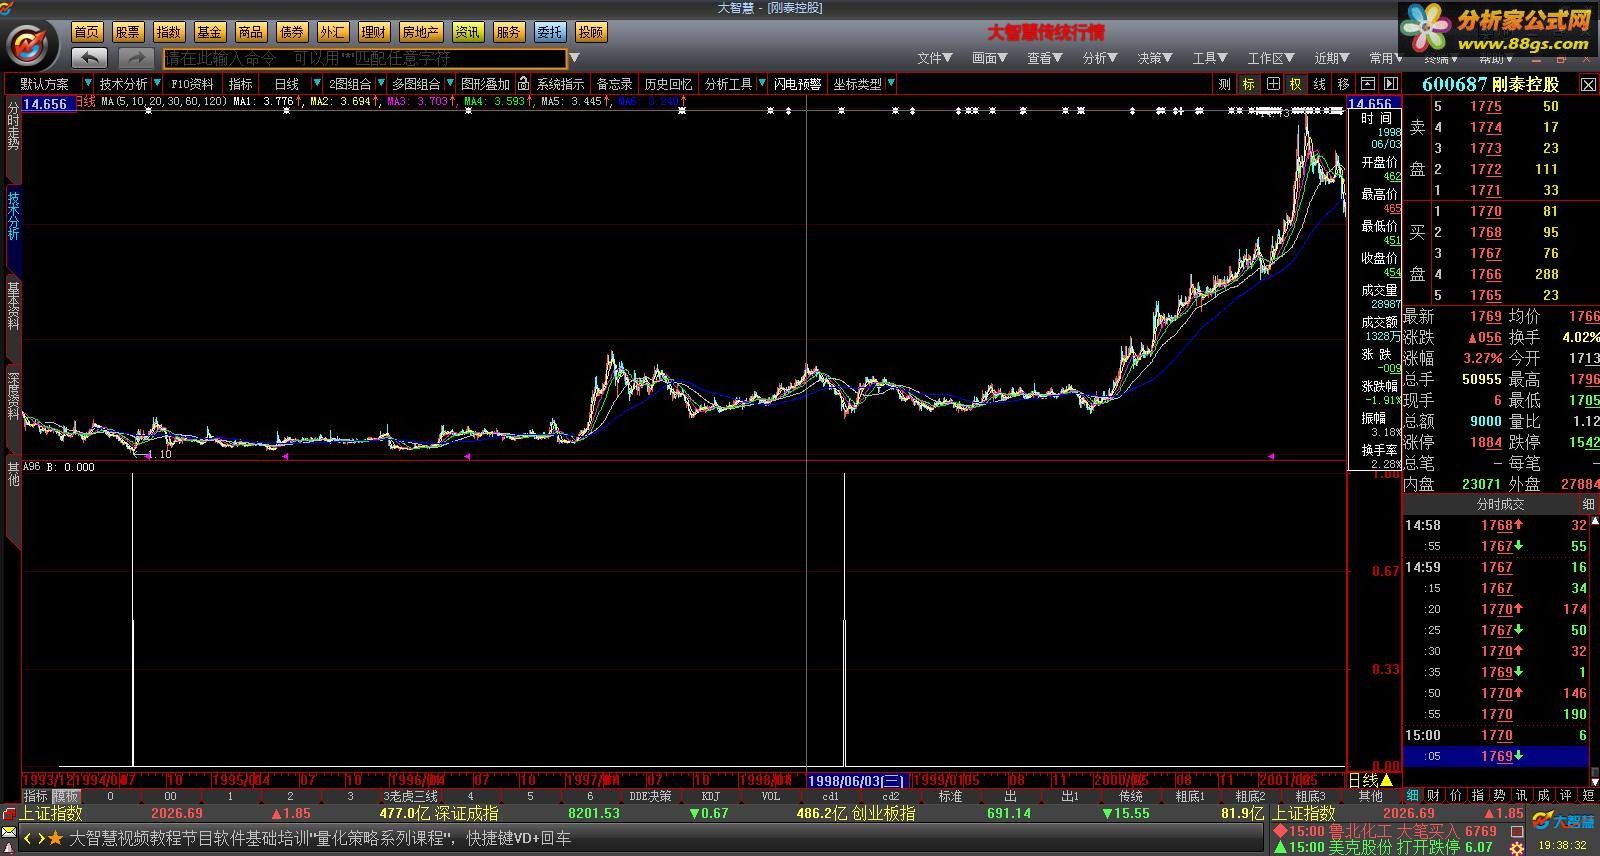
Task: Click the yellow triangle beside 日线 at bottom
Action: tap(1388, 780)
